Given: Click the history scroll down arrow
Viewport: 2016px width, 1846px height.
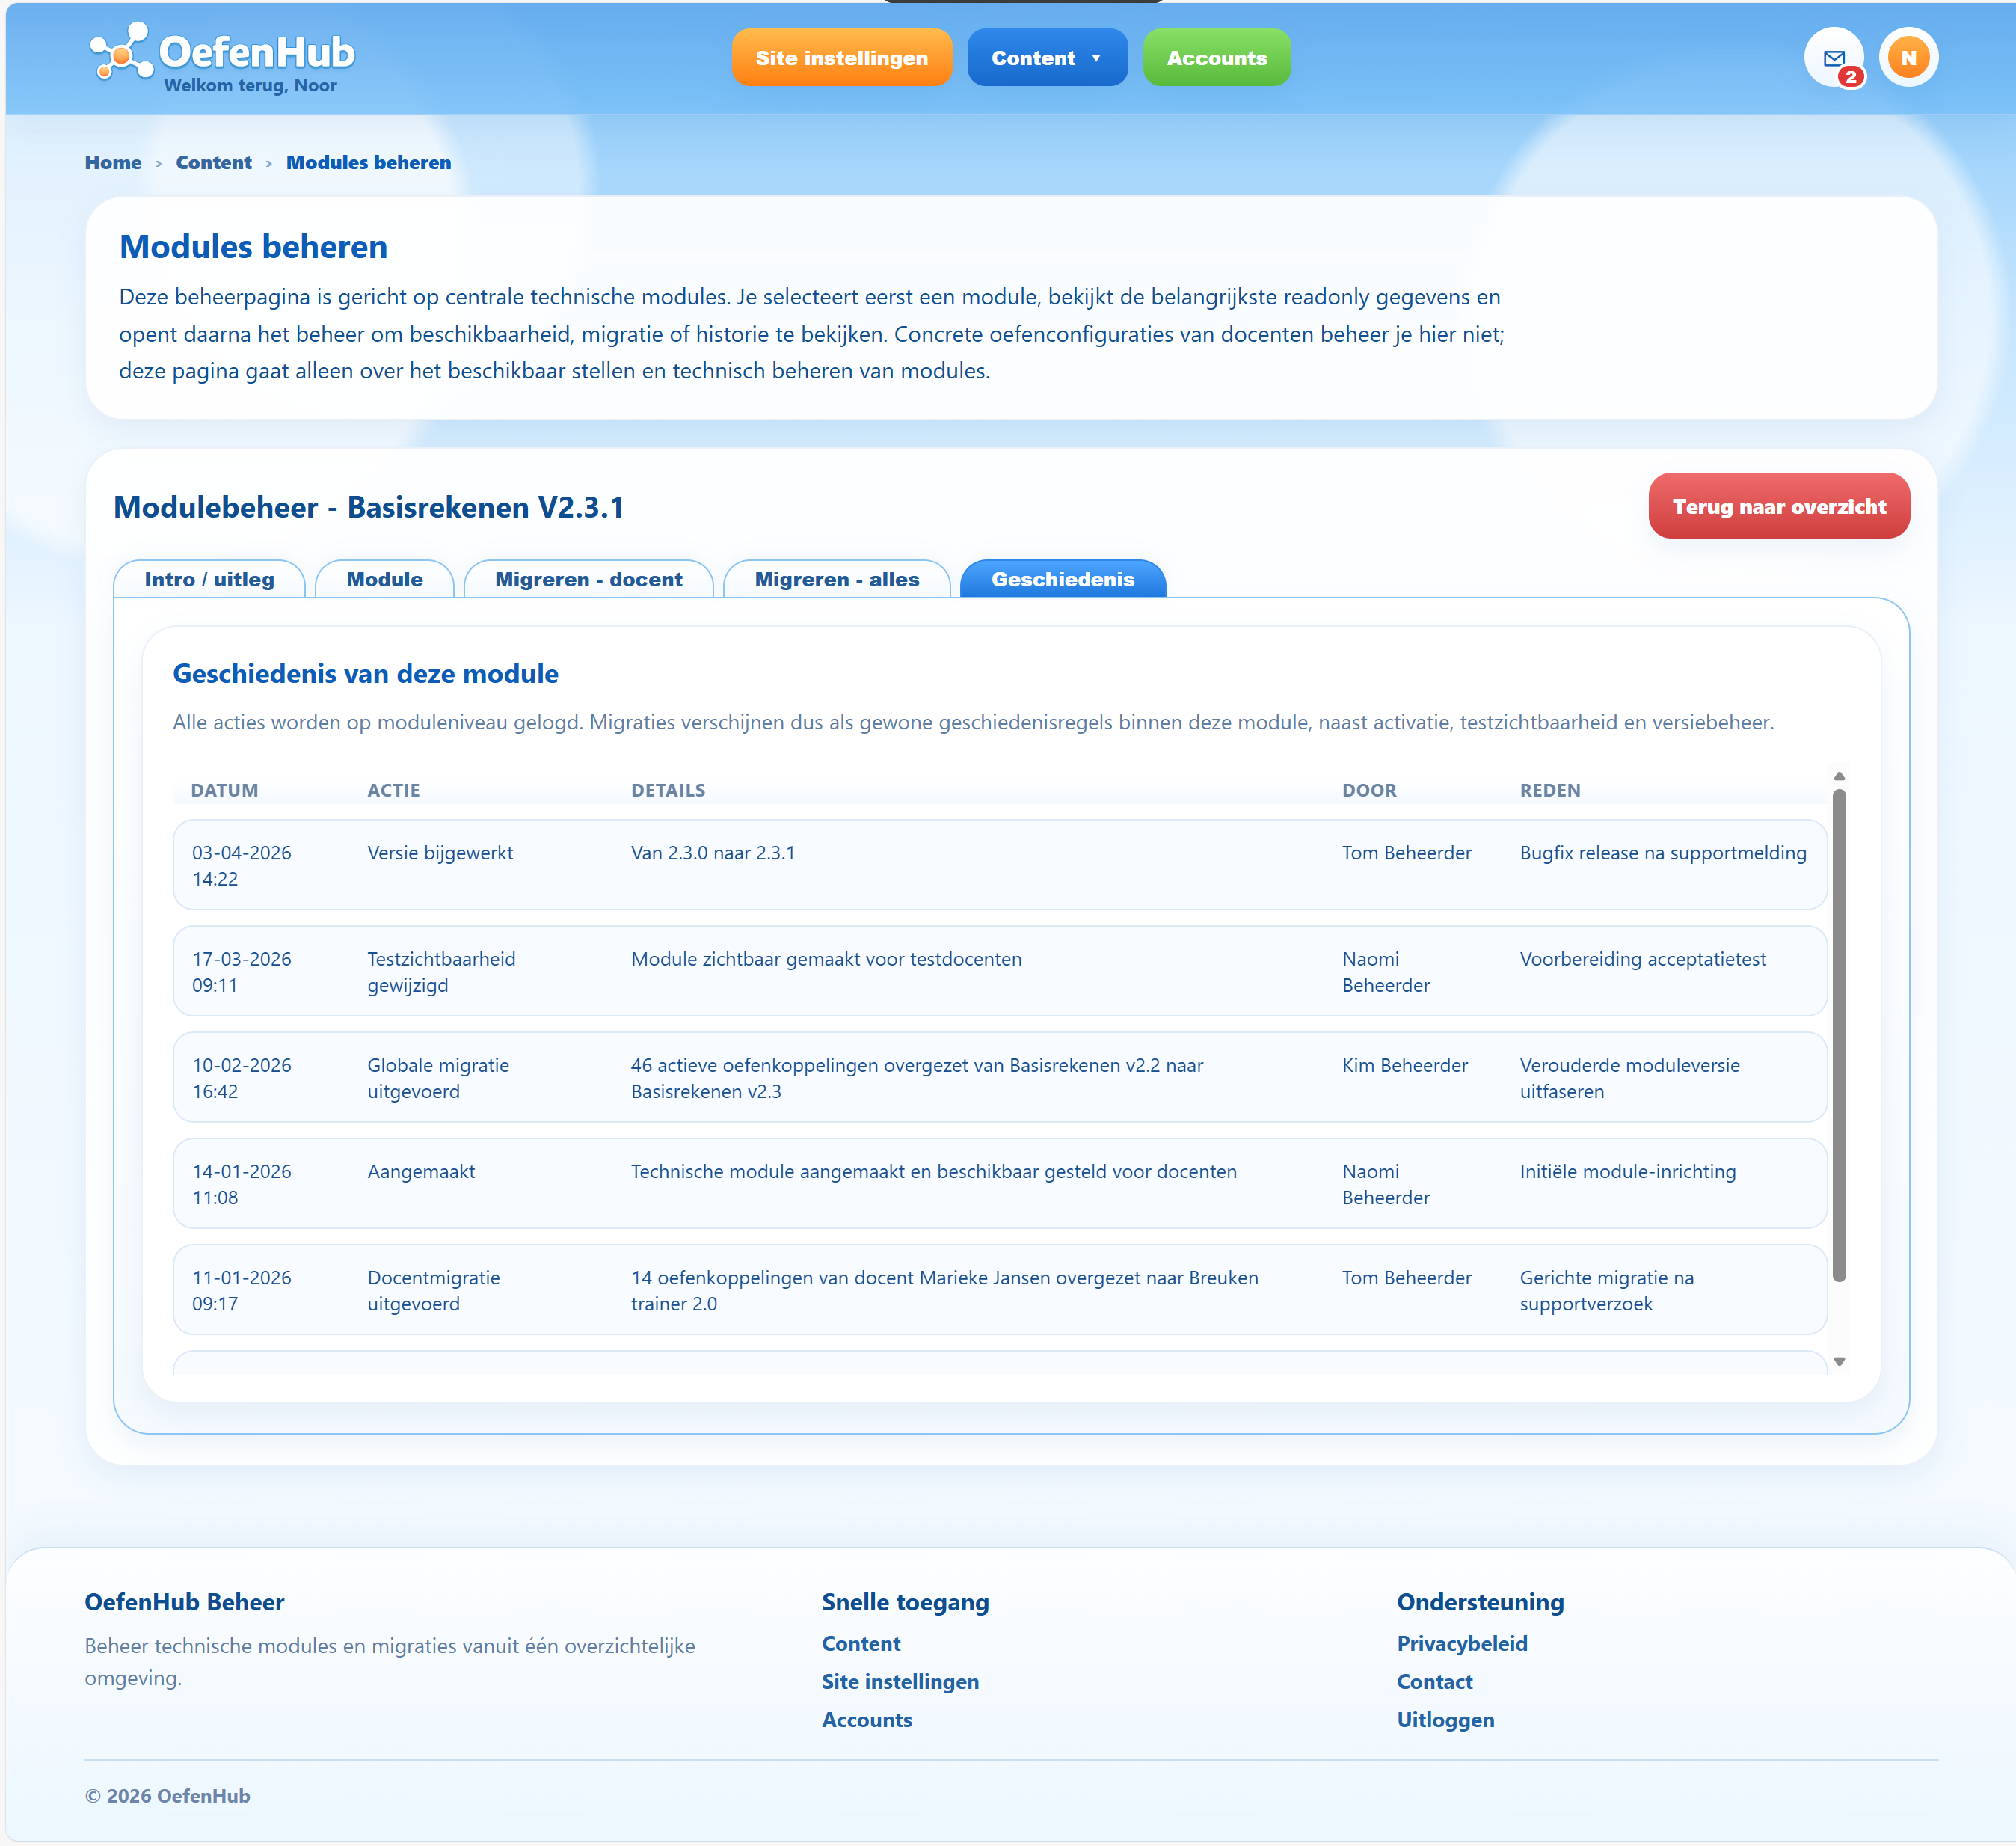Looking at the screenshot, I should pos(1838,1361).
